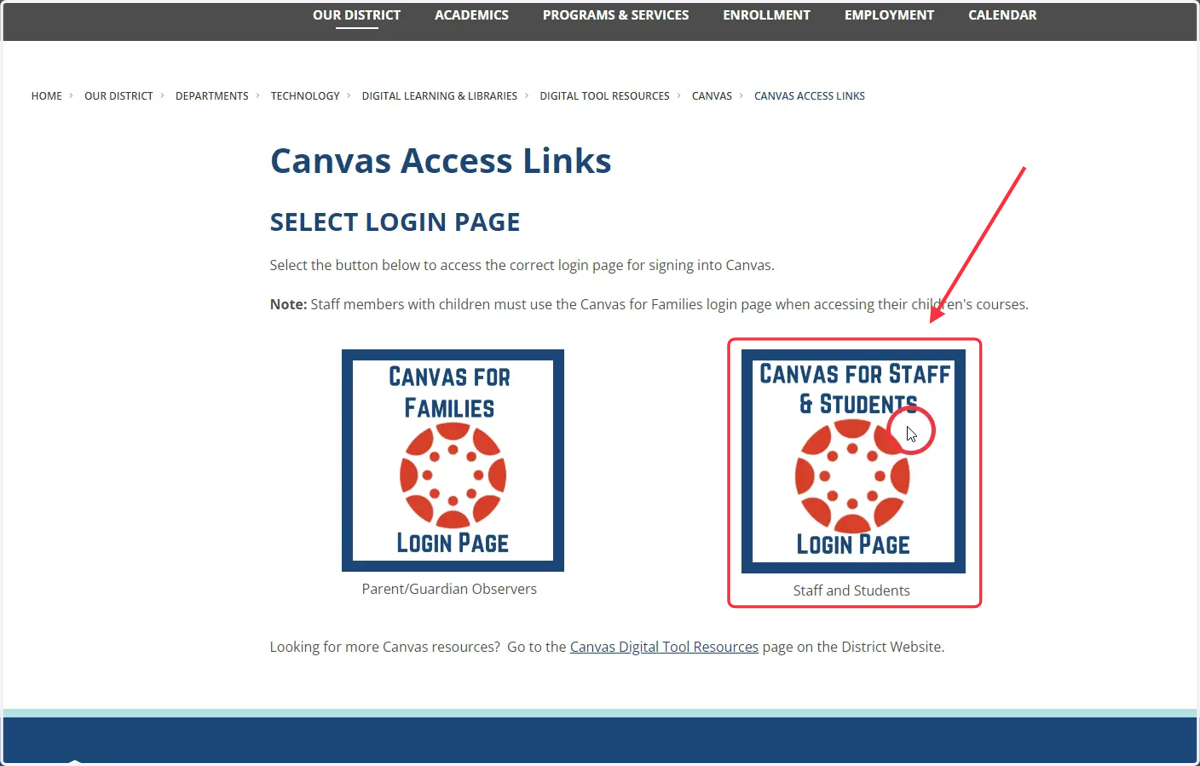Viewport: 1200px width, 766px height.
Task: Click the Select Login Page heading
Action: point(395,222)
